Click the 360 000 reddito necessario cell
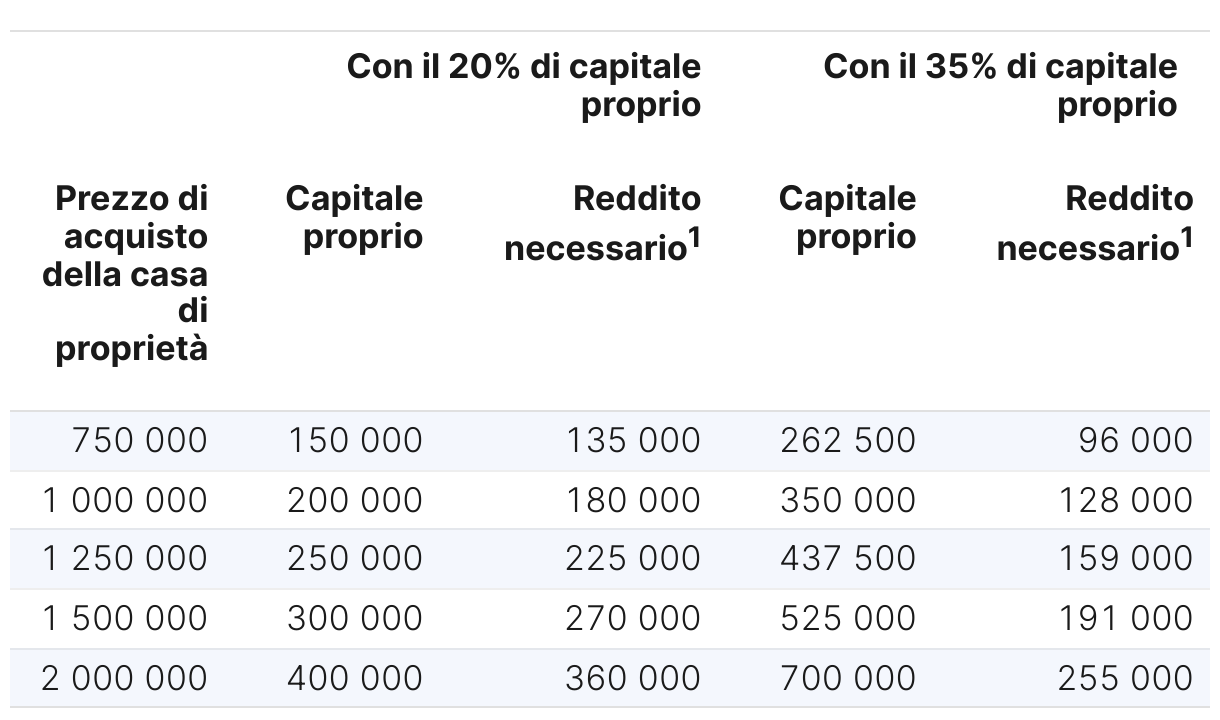Screen dimensions: 1220x720 [633, 678]
